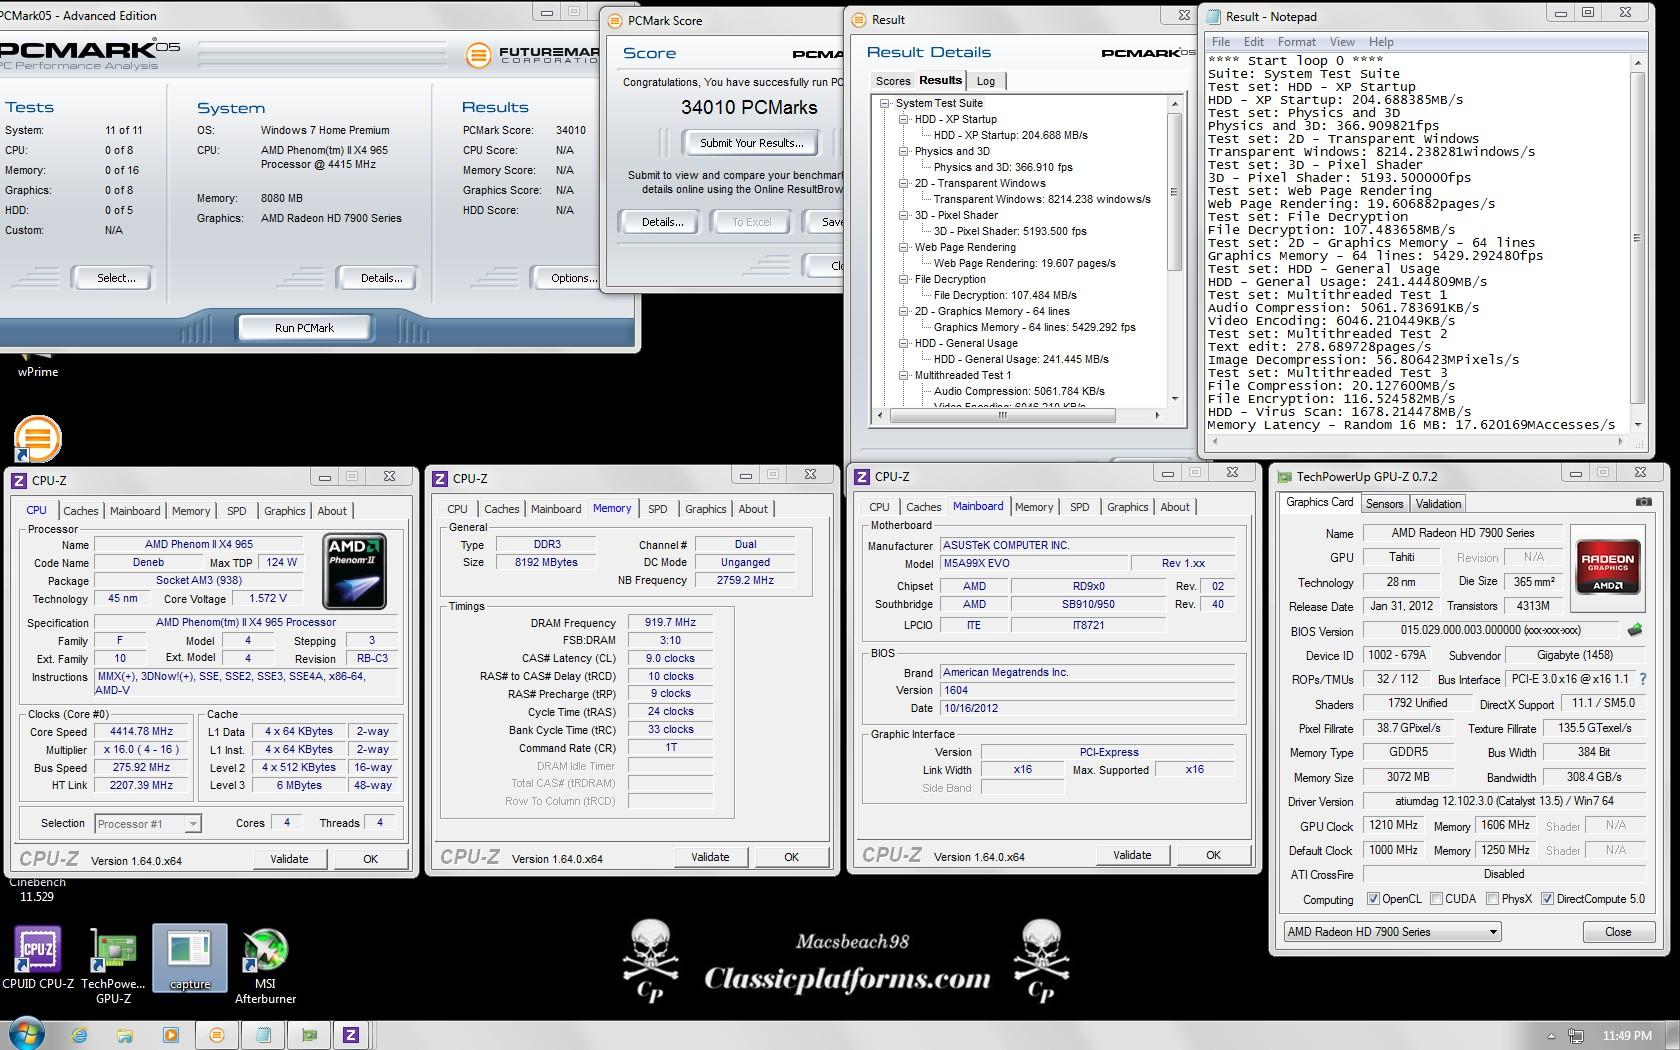Open the orange Futuremark desktop shortcut
The width and height of the screenshot is (1680, 1050).
click(38, 439)
